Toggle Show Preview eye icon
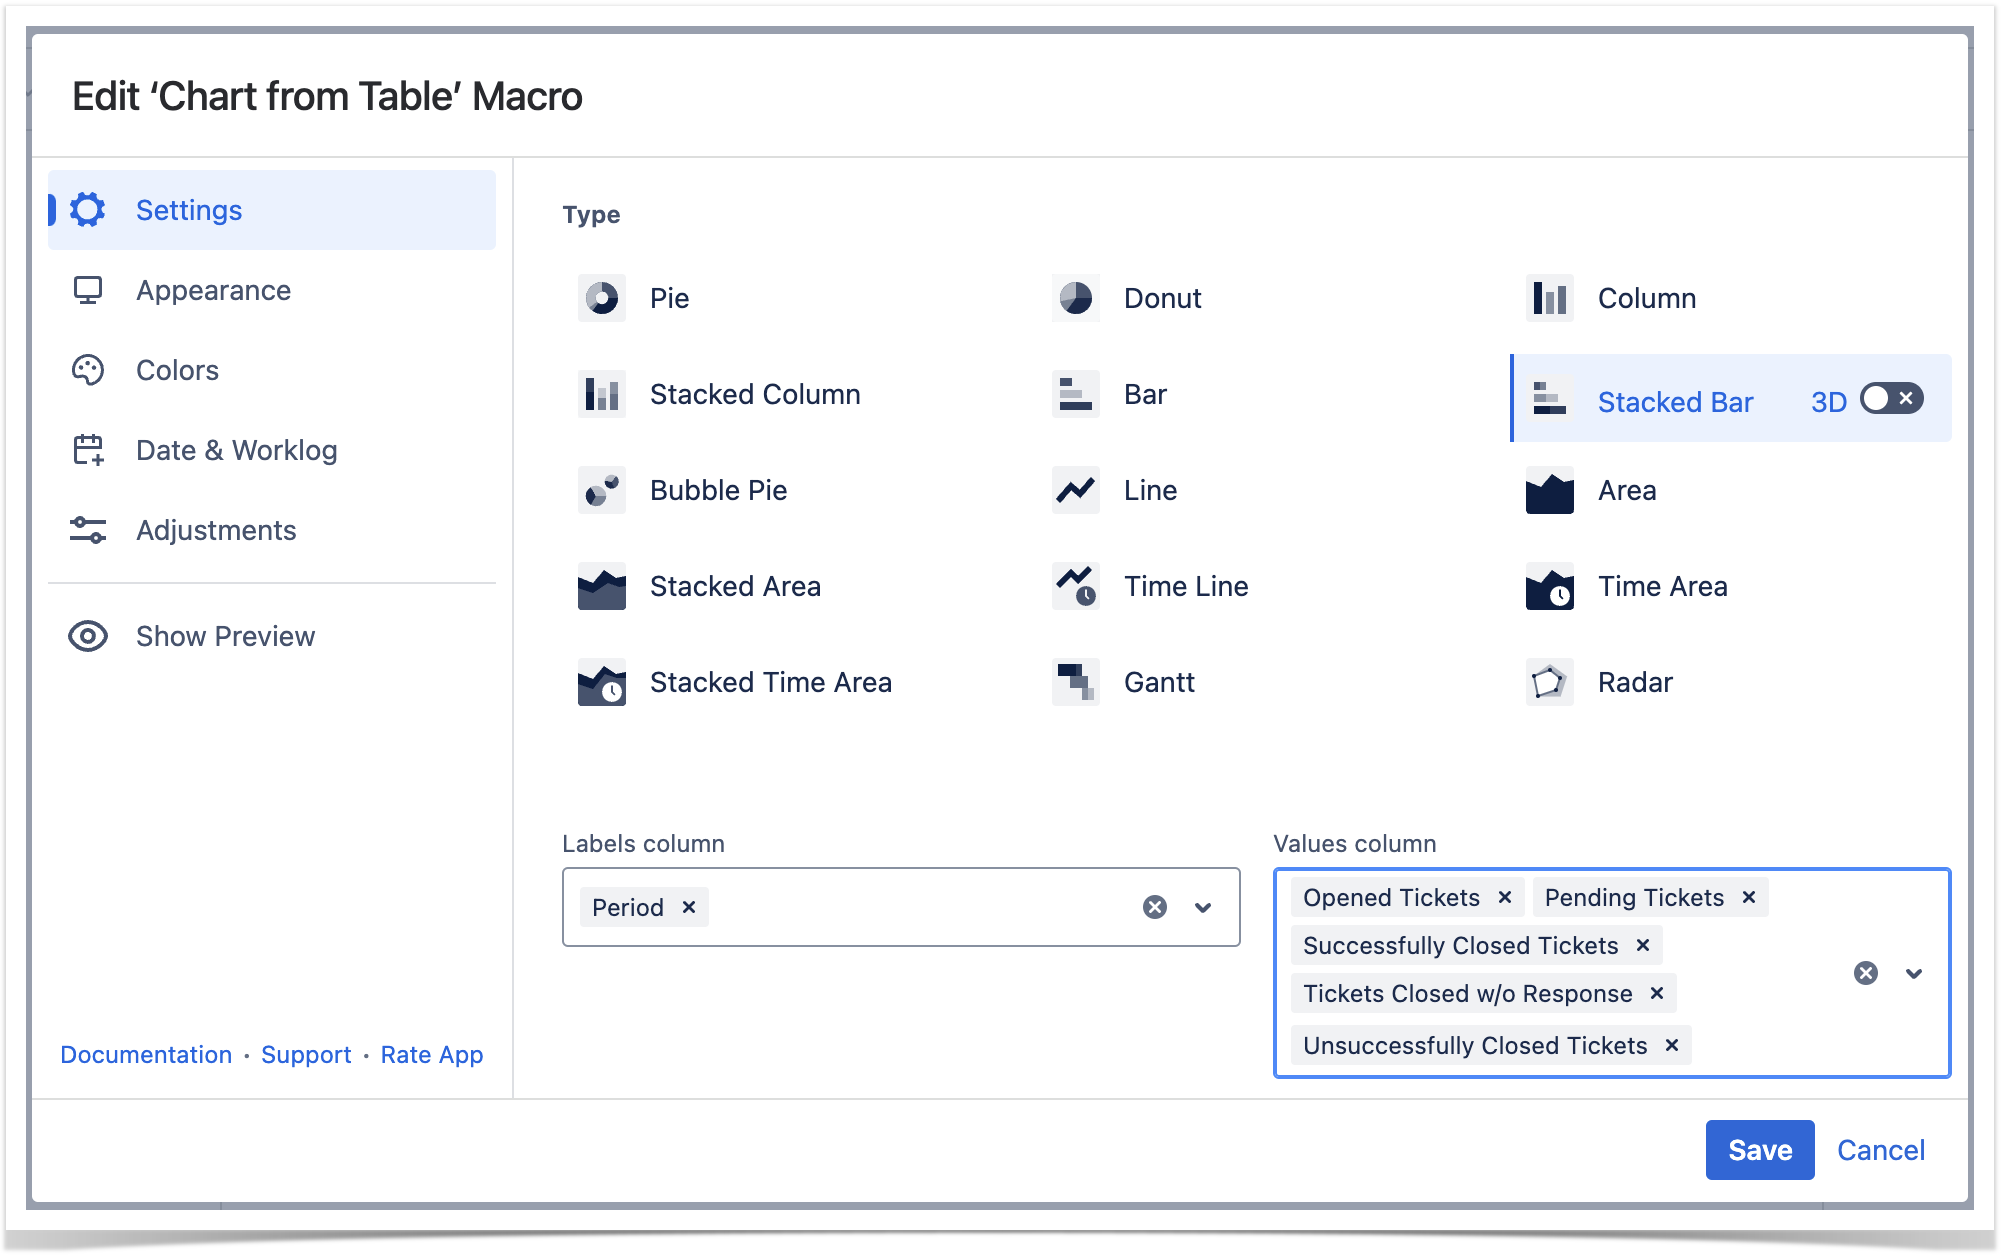This screenshot has height=1259, width=2008. click(88, 636)
